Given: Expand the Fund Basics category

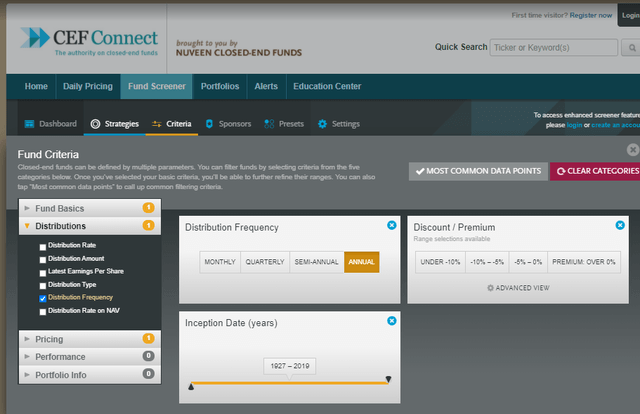Looking at the screenshot, I should point(60,208).
